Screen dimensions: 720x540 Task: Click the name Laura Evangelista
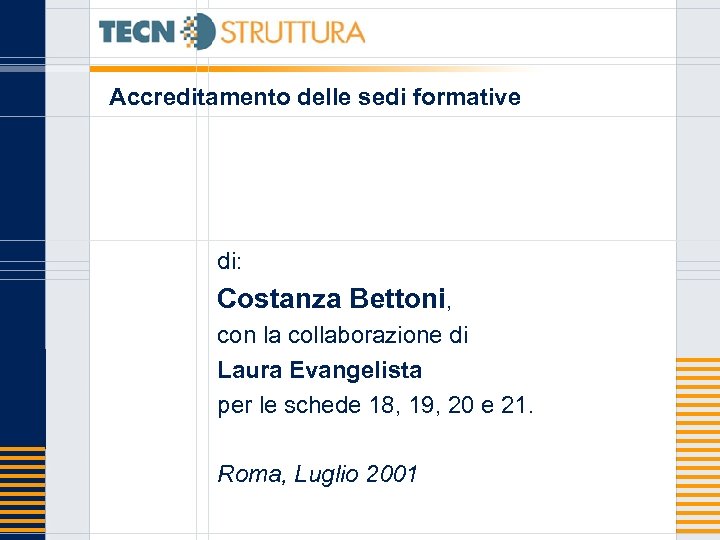[x=320, y=370]
